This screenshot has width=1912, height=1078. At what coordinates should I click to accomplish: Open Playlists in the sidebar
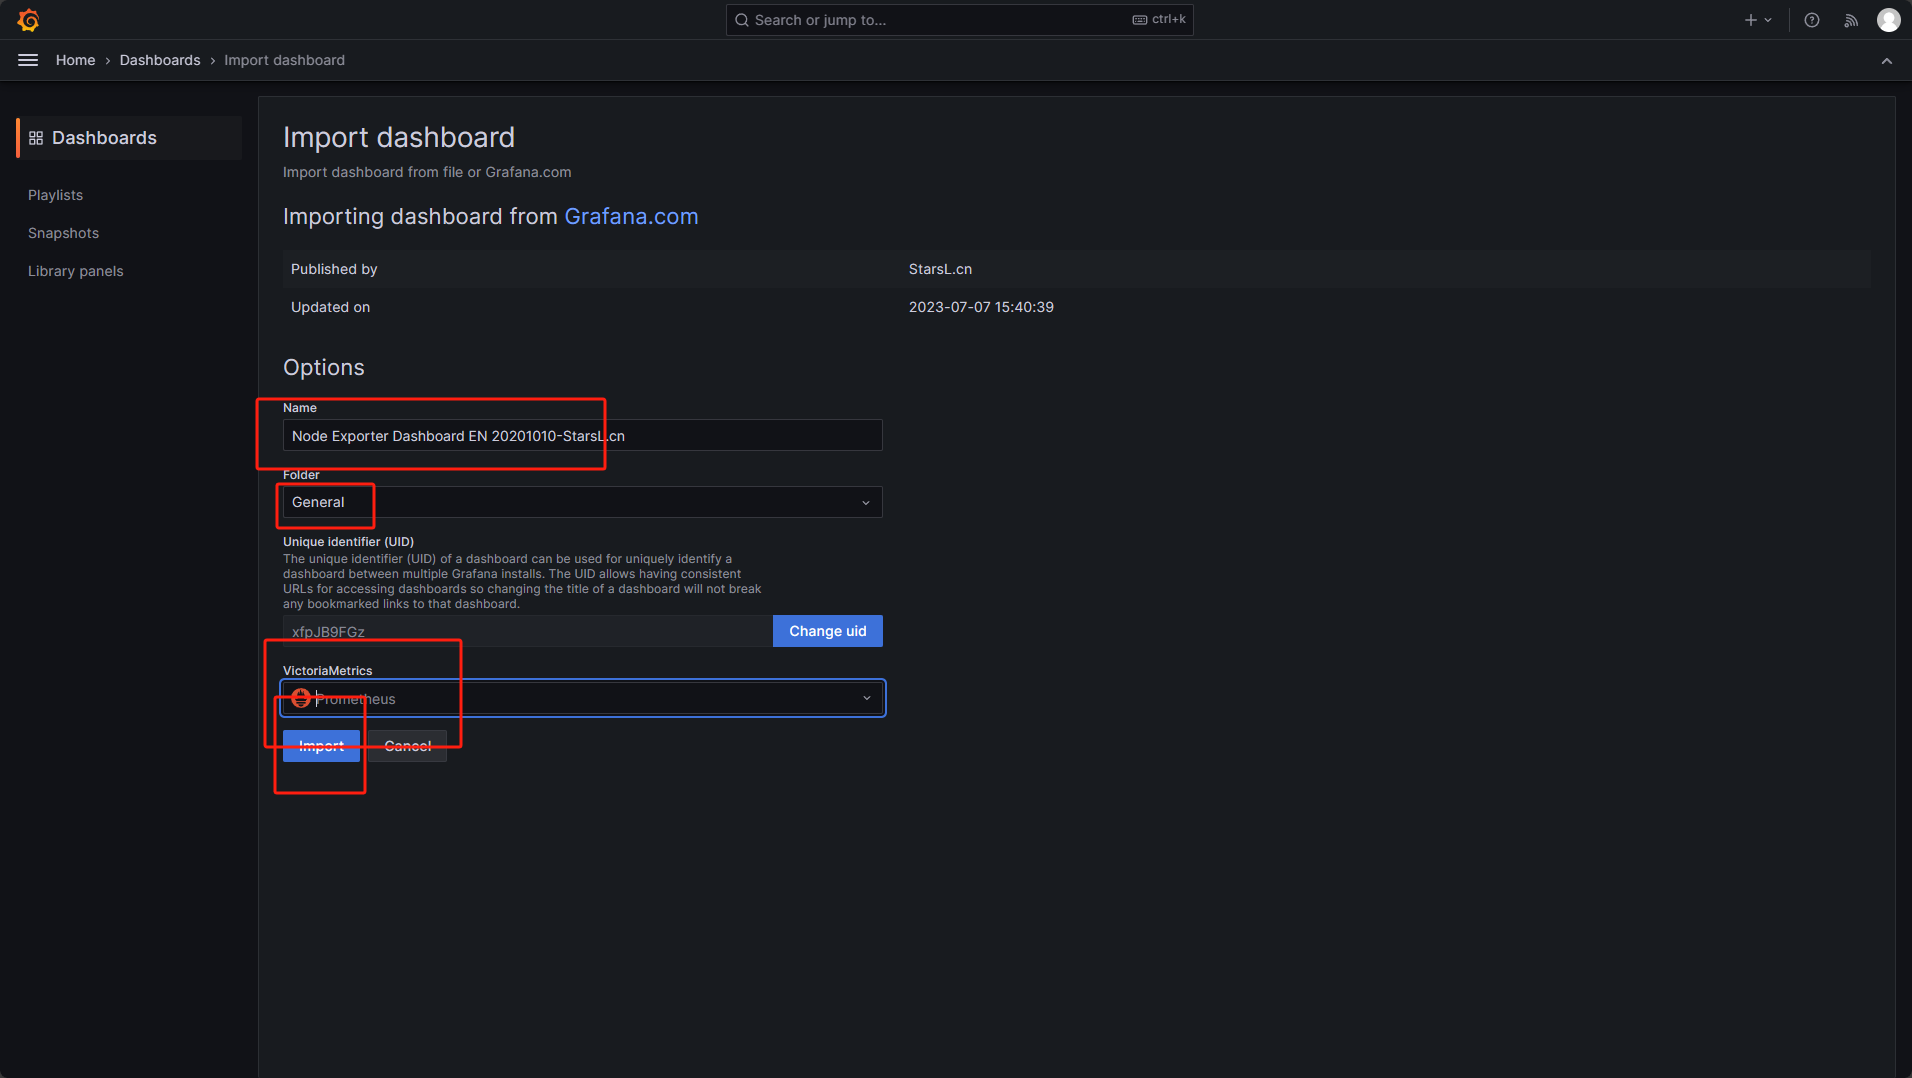pyautogui.click(x=55, y=195)
